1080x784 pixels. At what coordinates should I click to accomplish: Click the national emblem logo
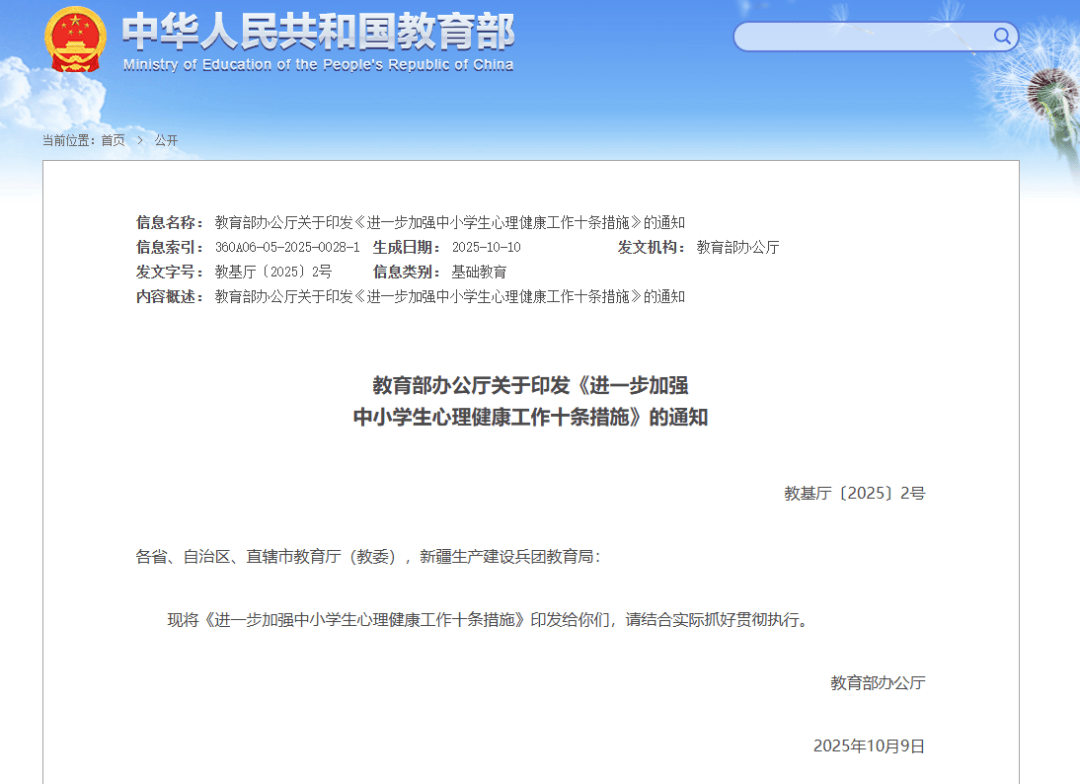(76, 38)
